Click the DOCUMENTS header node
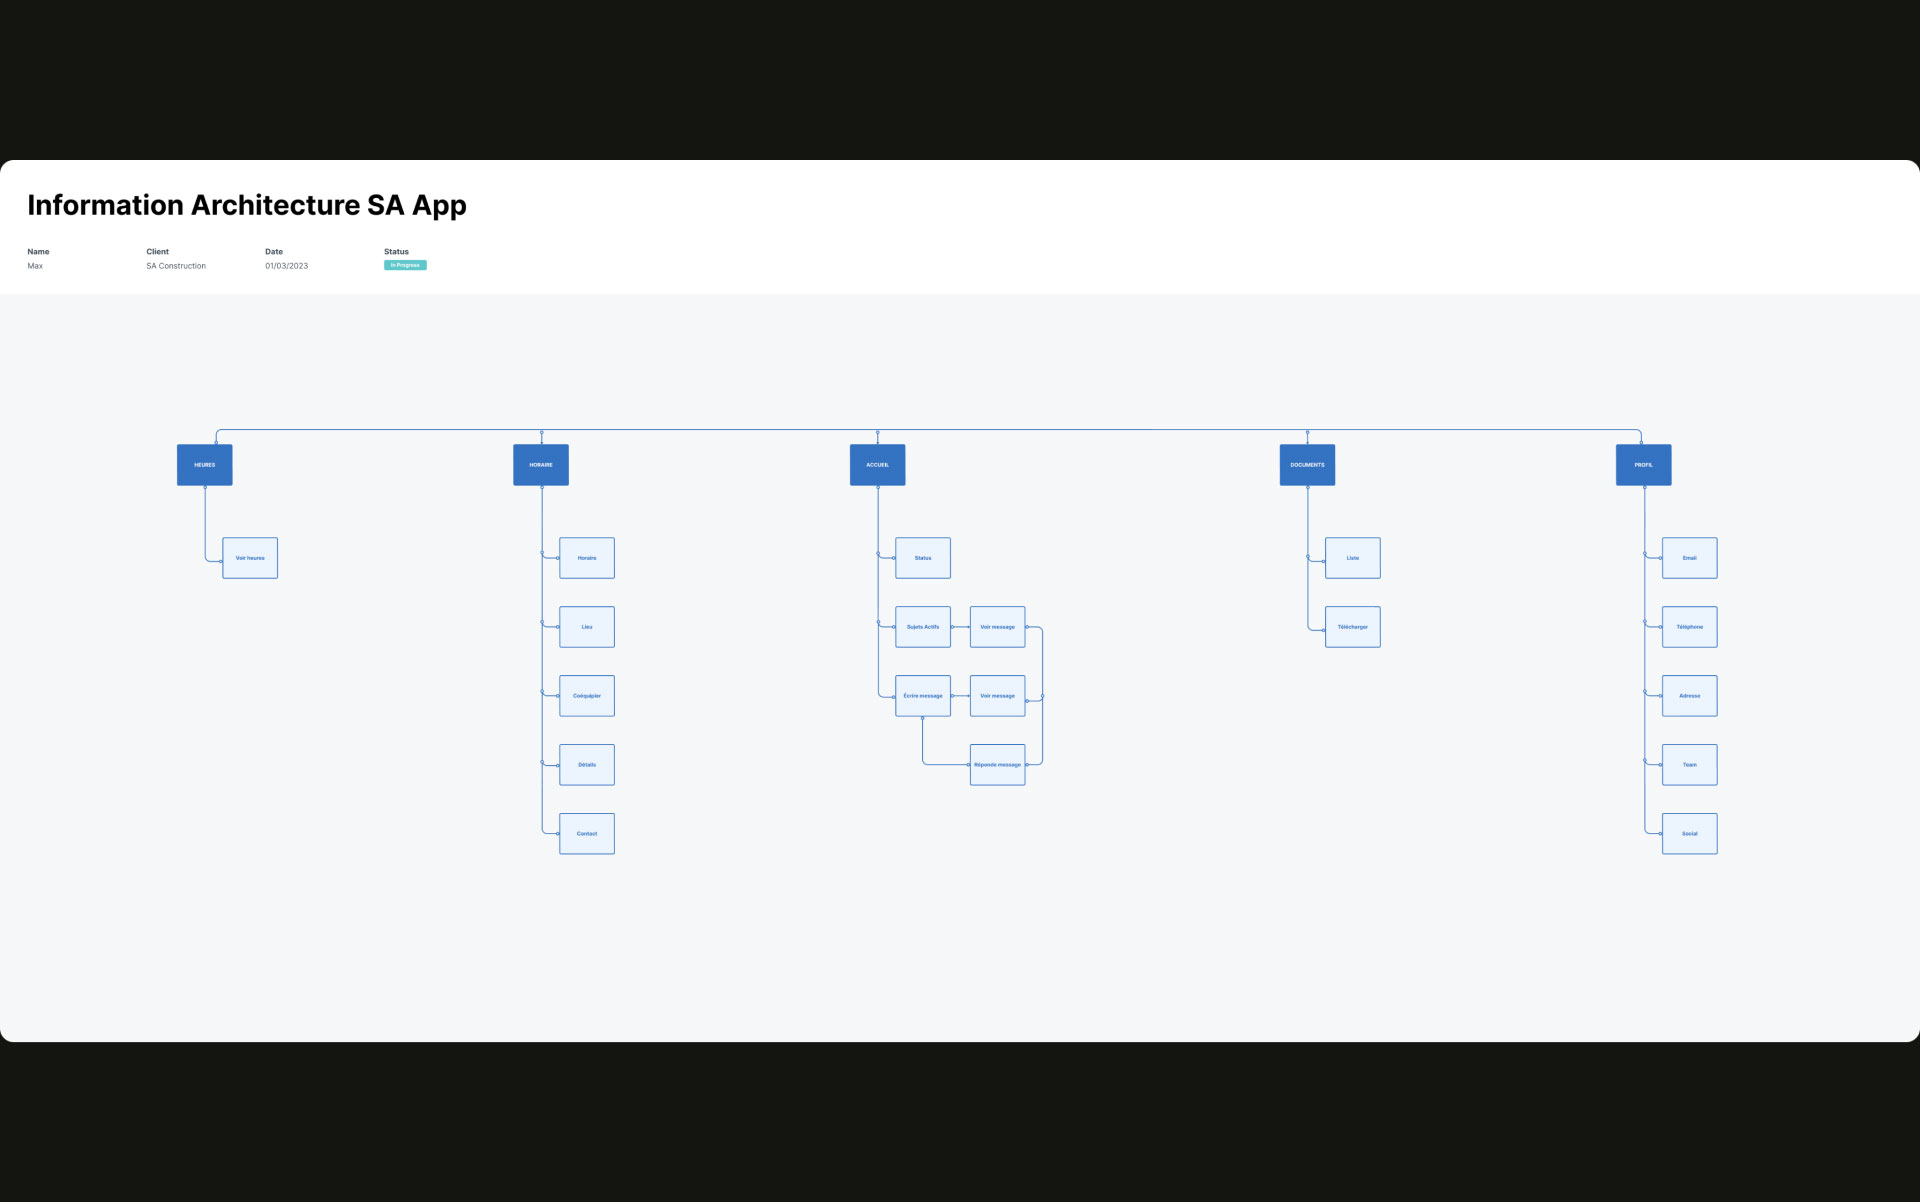 point(1307,465)
